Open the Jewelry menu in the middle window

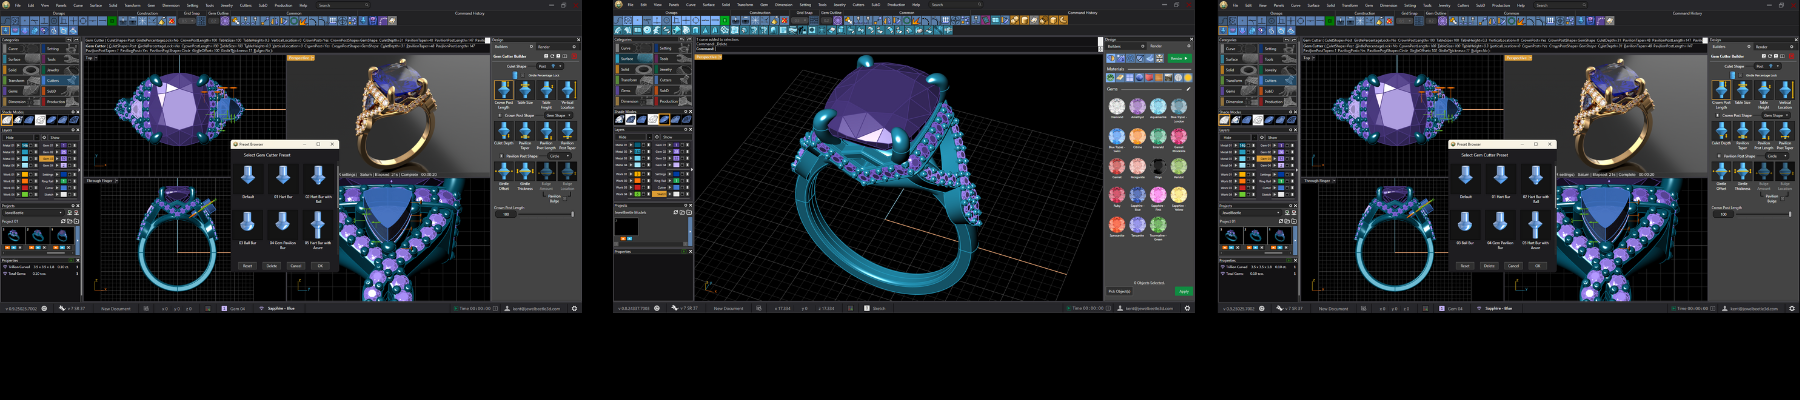pos(840,5)
